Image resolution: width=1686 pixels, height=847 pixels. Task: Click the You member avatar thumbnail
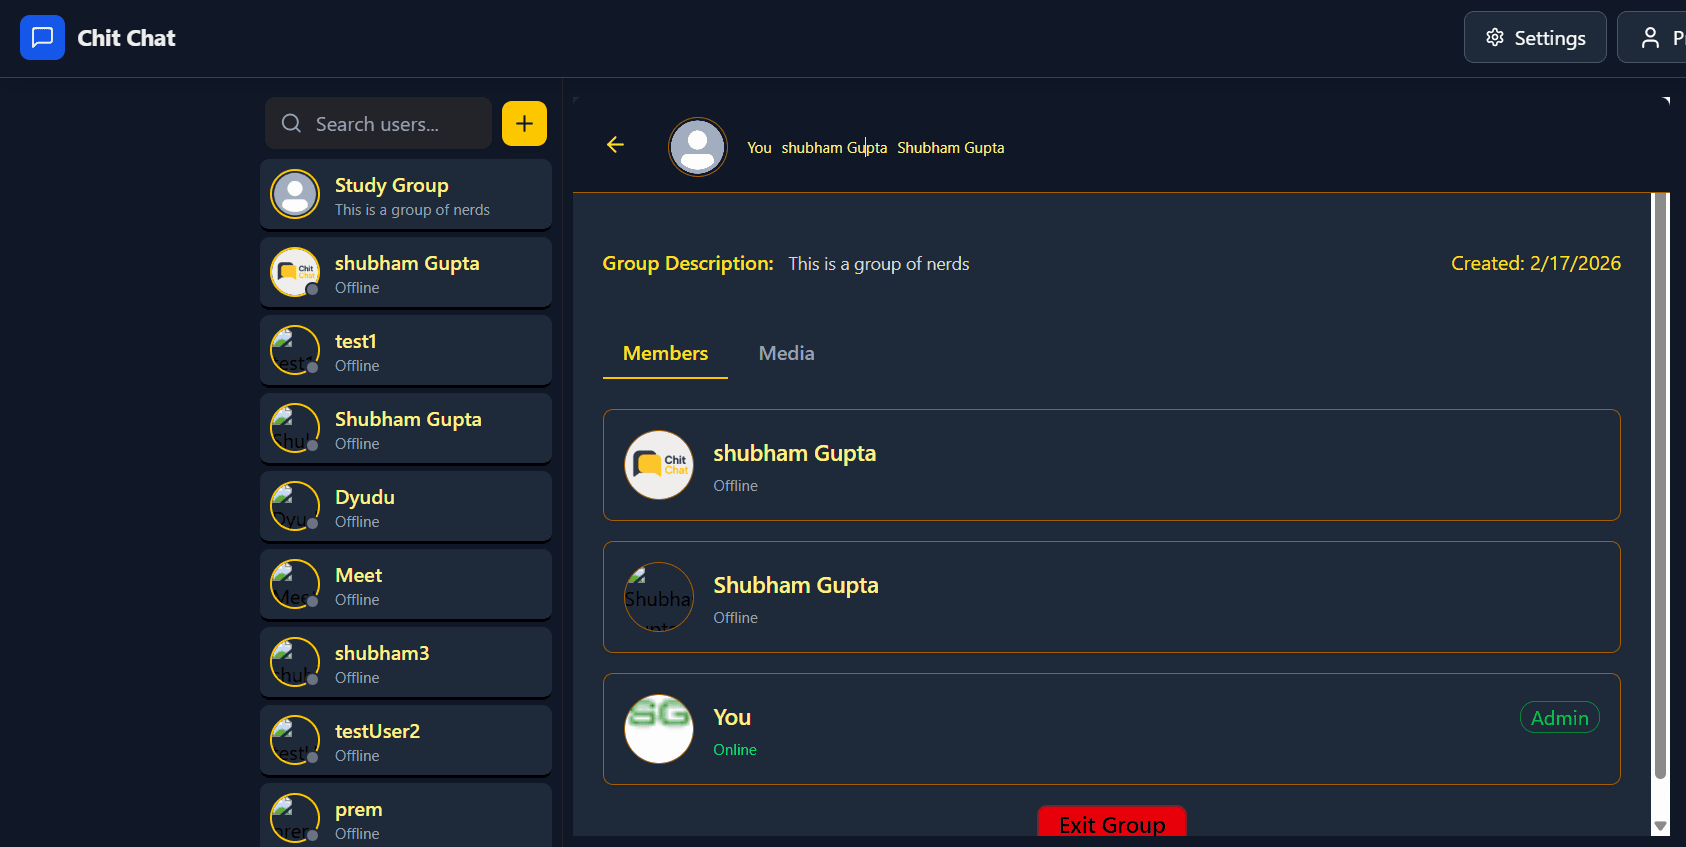click(658, 729)
